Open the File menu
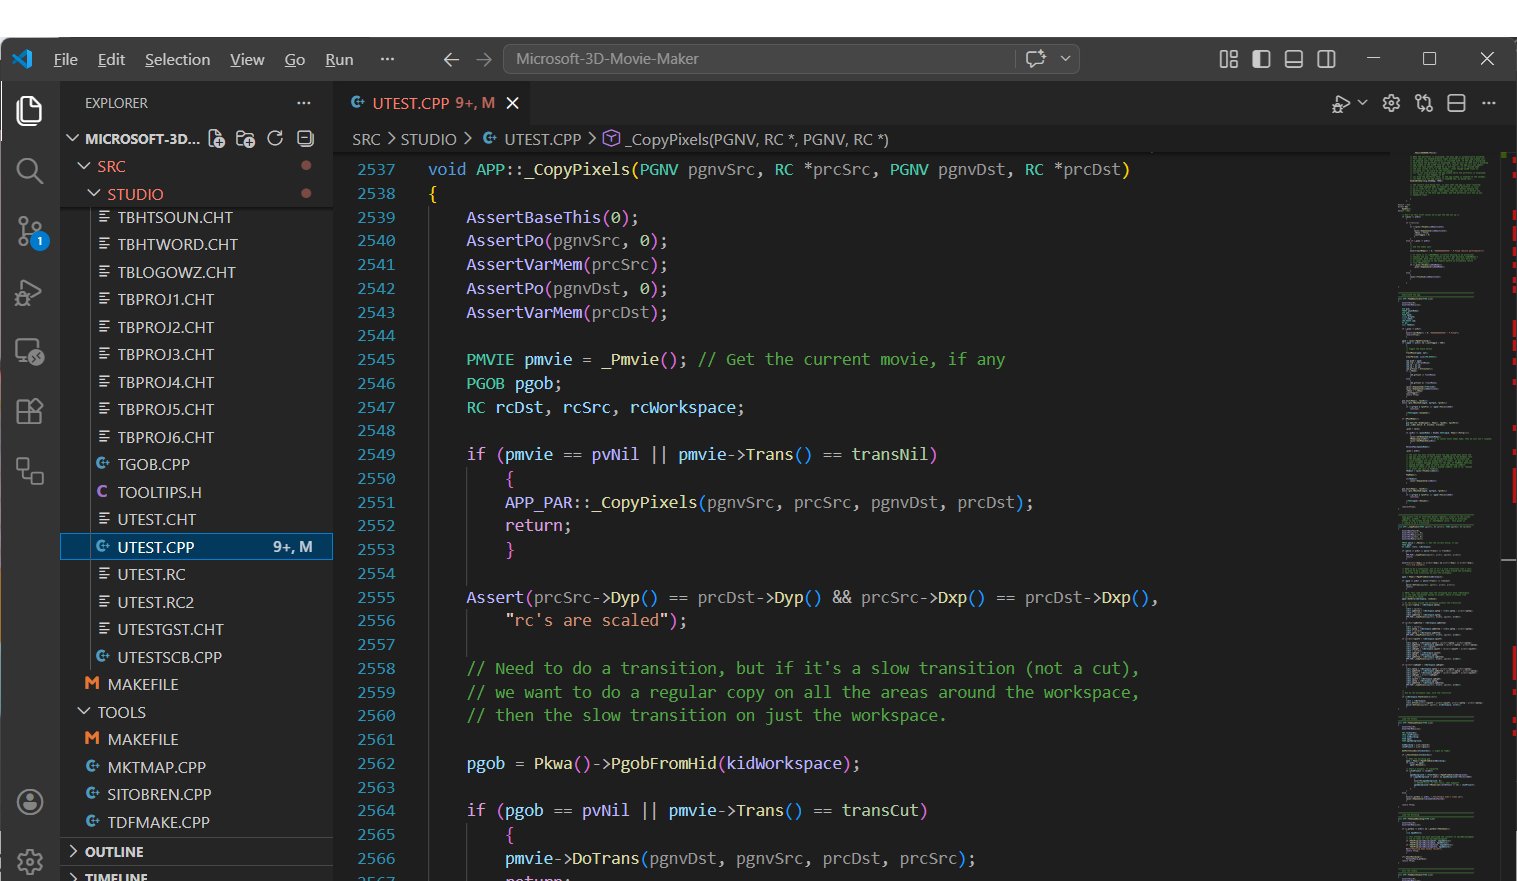Viewport: 1517px width, 881px height. [66, 59]
